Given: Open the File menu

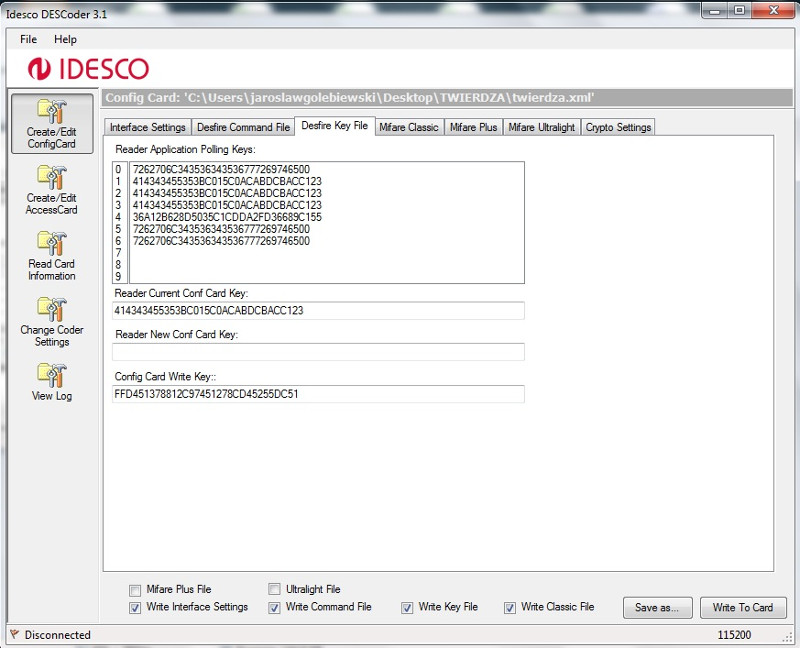Looking at the screenshot, I should [x=28, y=39].
